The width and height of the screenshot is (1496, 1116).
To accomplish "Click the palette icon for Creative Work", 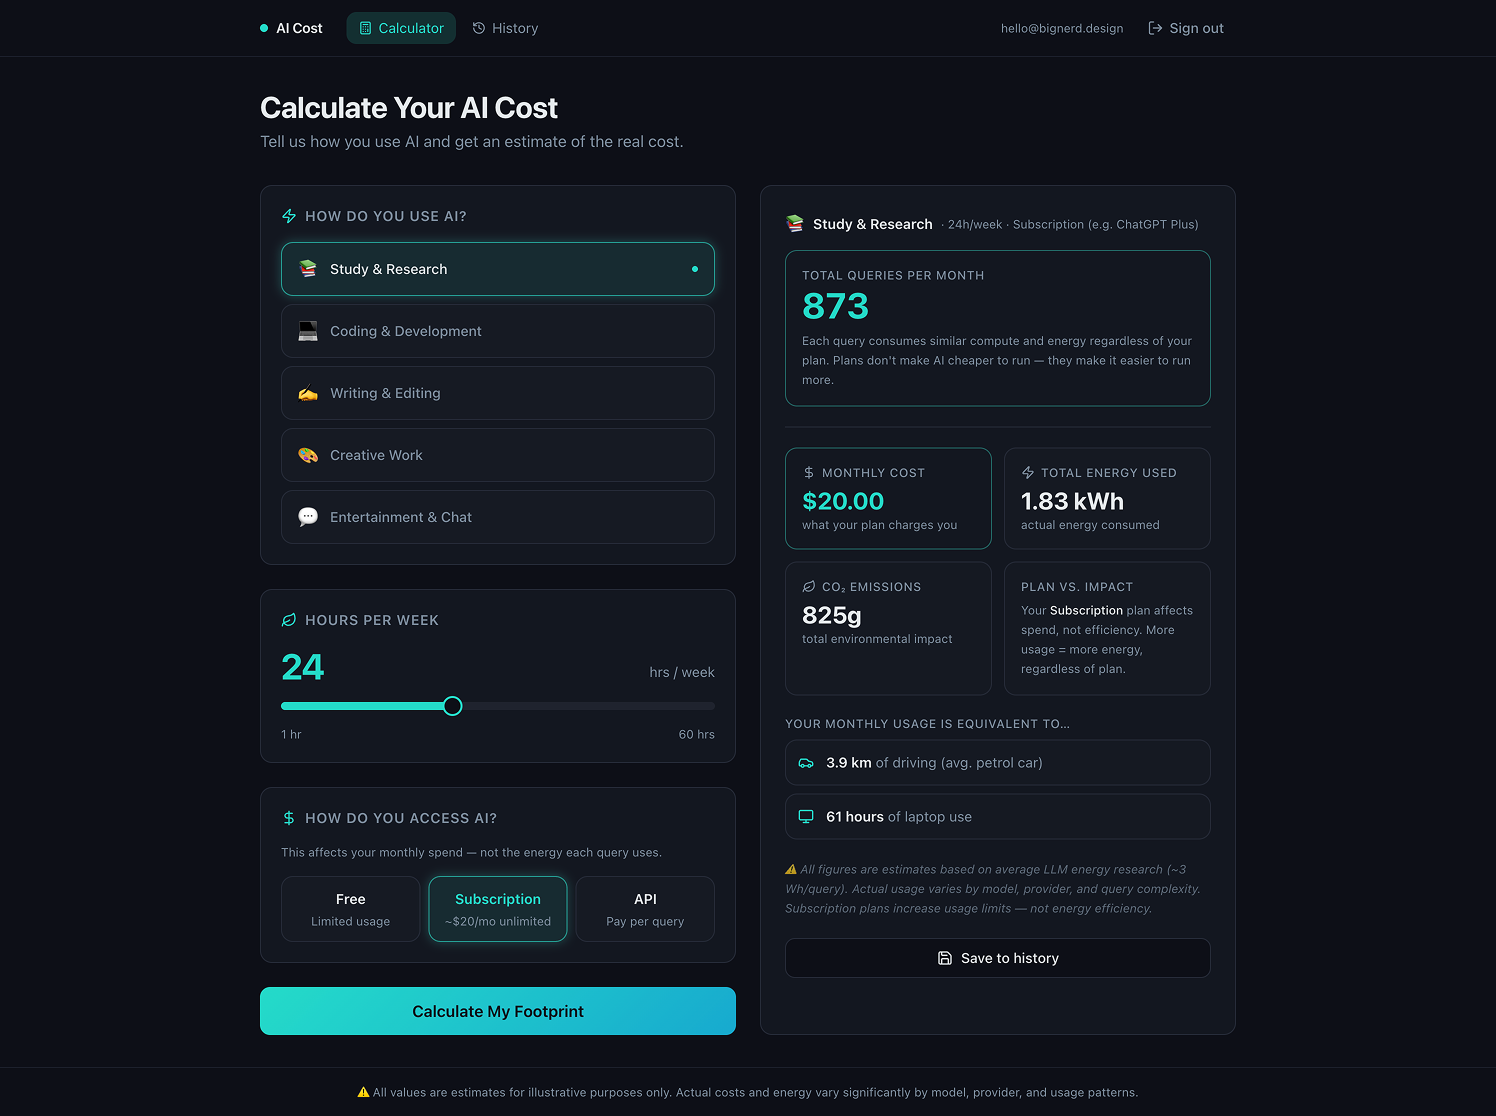I will 308,455.
